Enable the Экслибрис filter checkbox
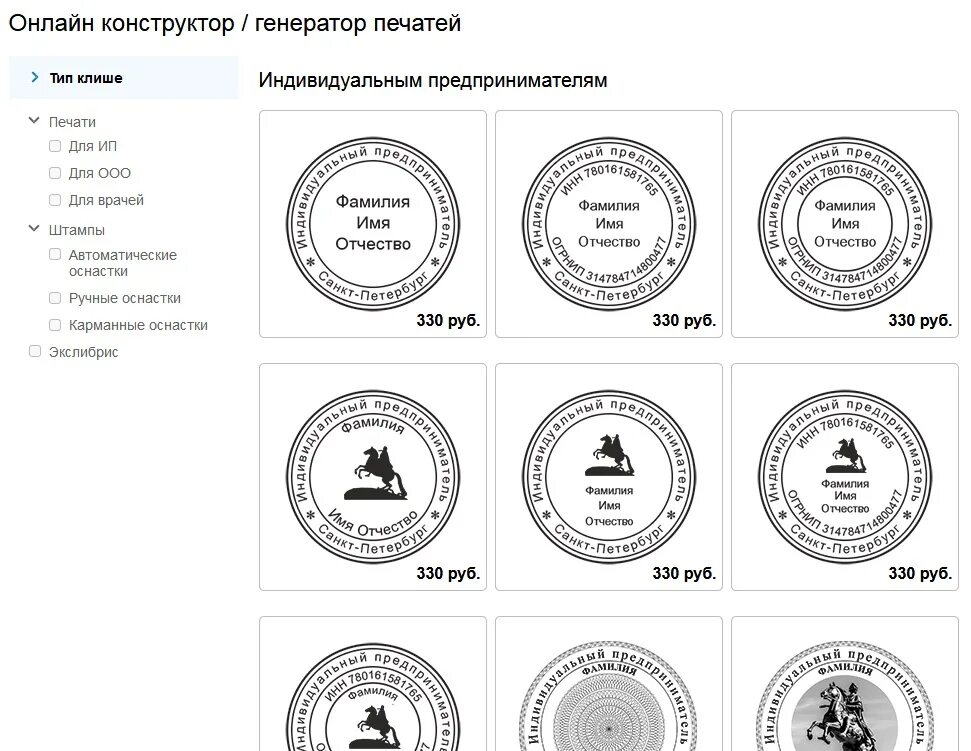971x751 pixels. pyautogui.click(x=35, y=352)
